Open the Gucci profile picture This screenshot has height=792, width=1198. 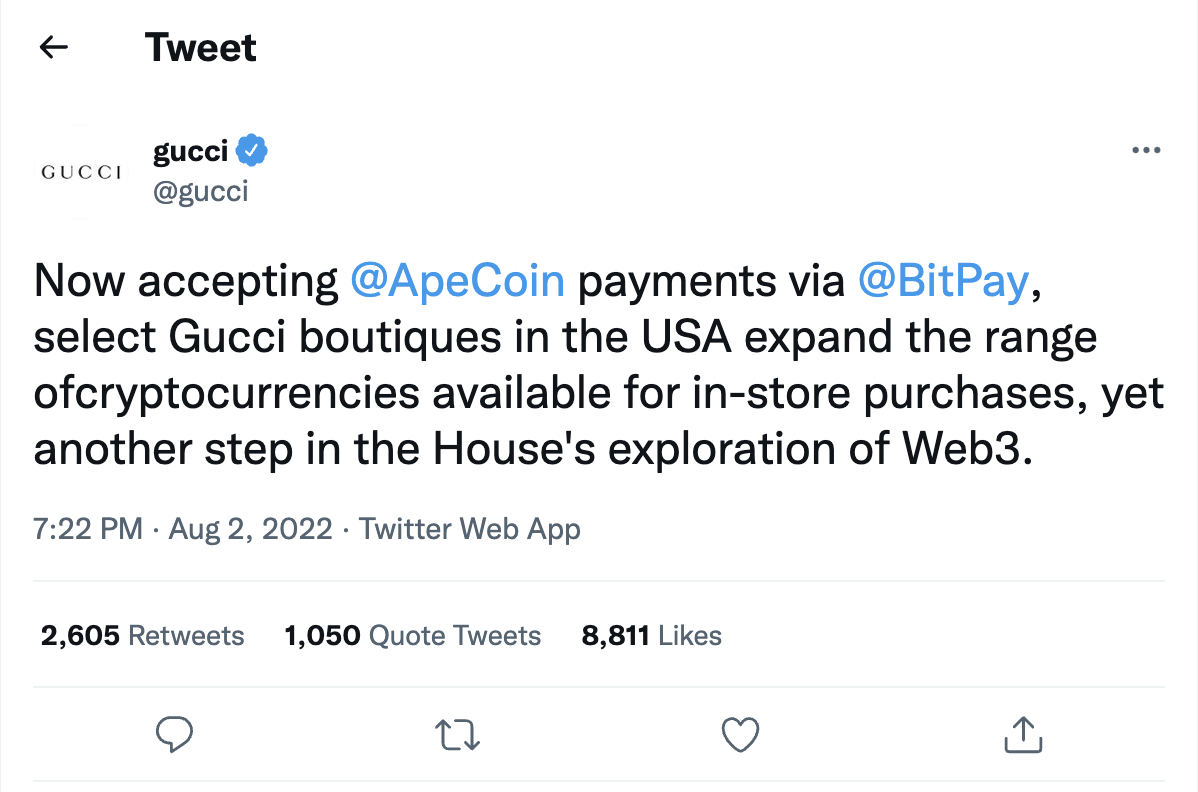81,172
